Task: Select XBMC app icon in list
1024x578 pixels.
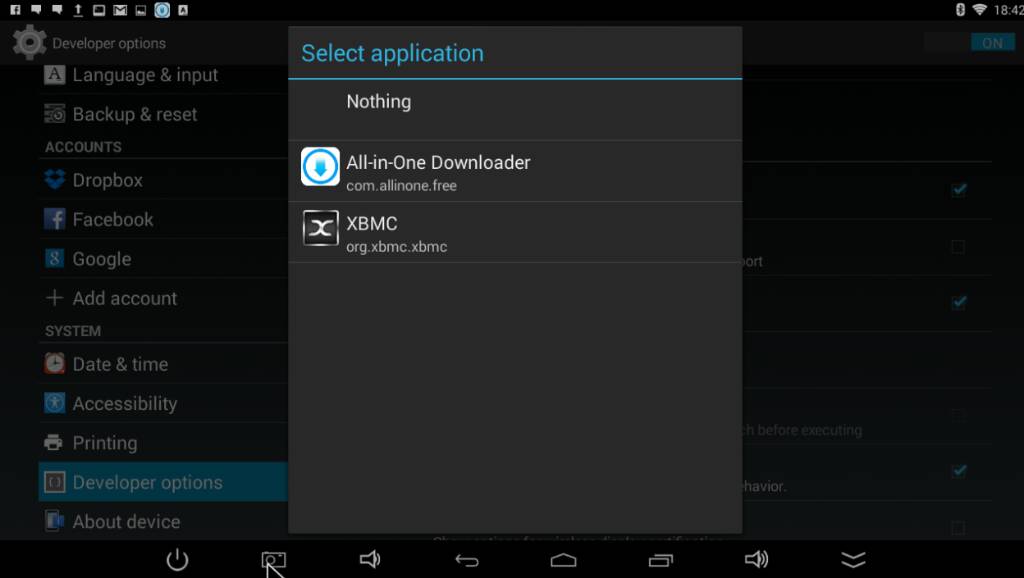Action: tap(320, 229)
